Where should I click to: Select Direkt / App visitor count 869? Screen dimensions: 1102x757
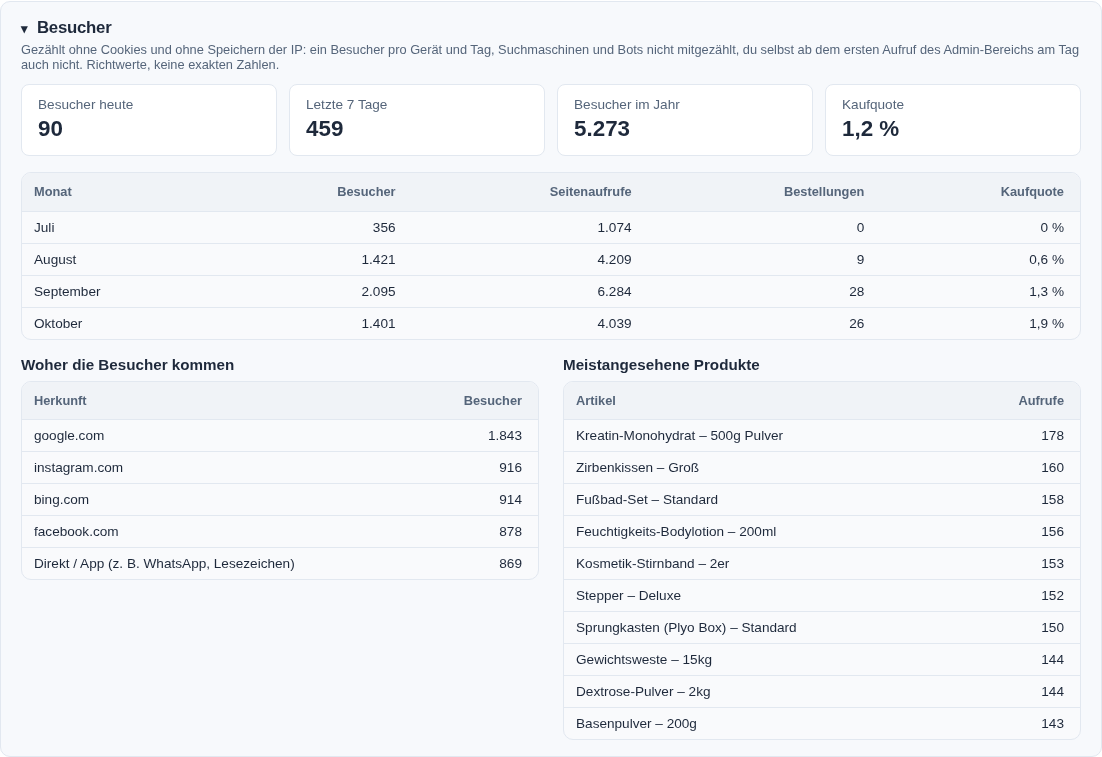point(510,564)
